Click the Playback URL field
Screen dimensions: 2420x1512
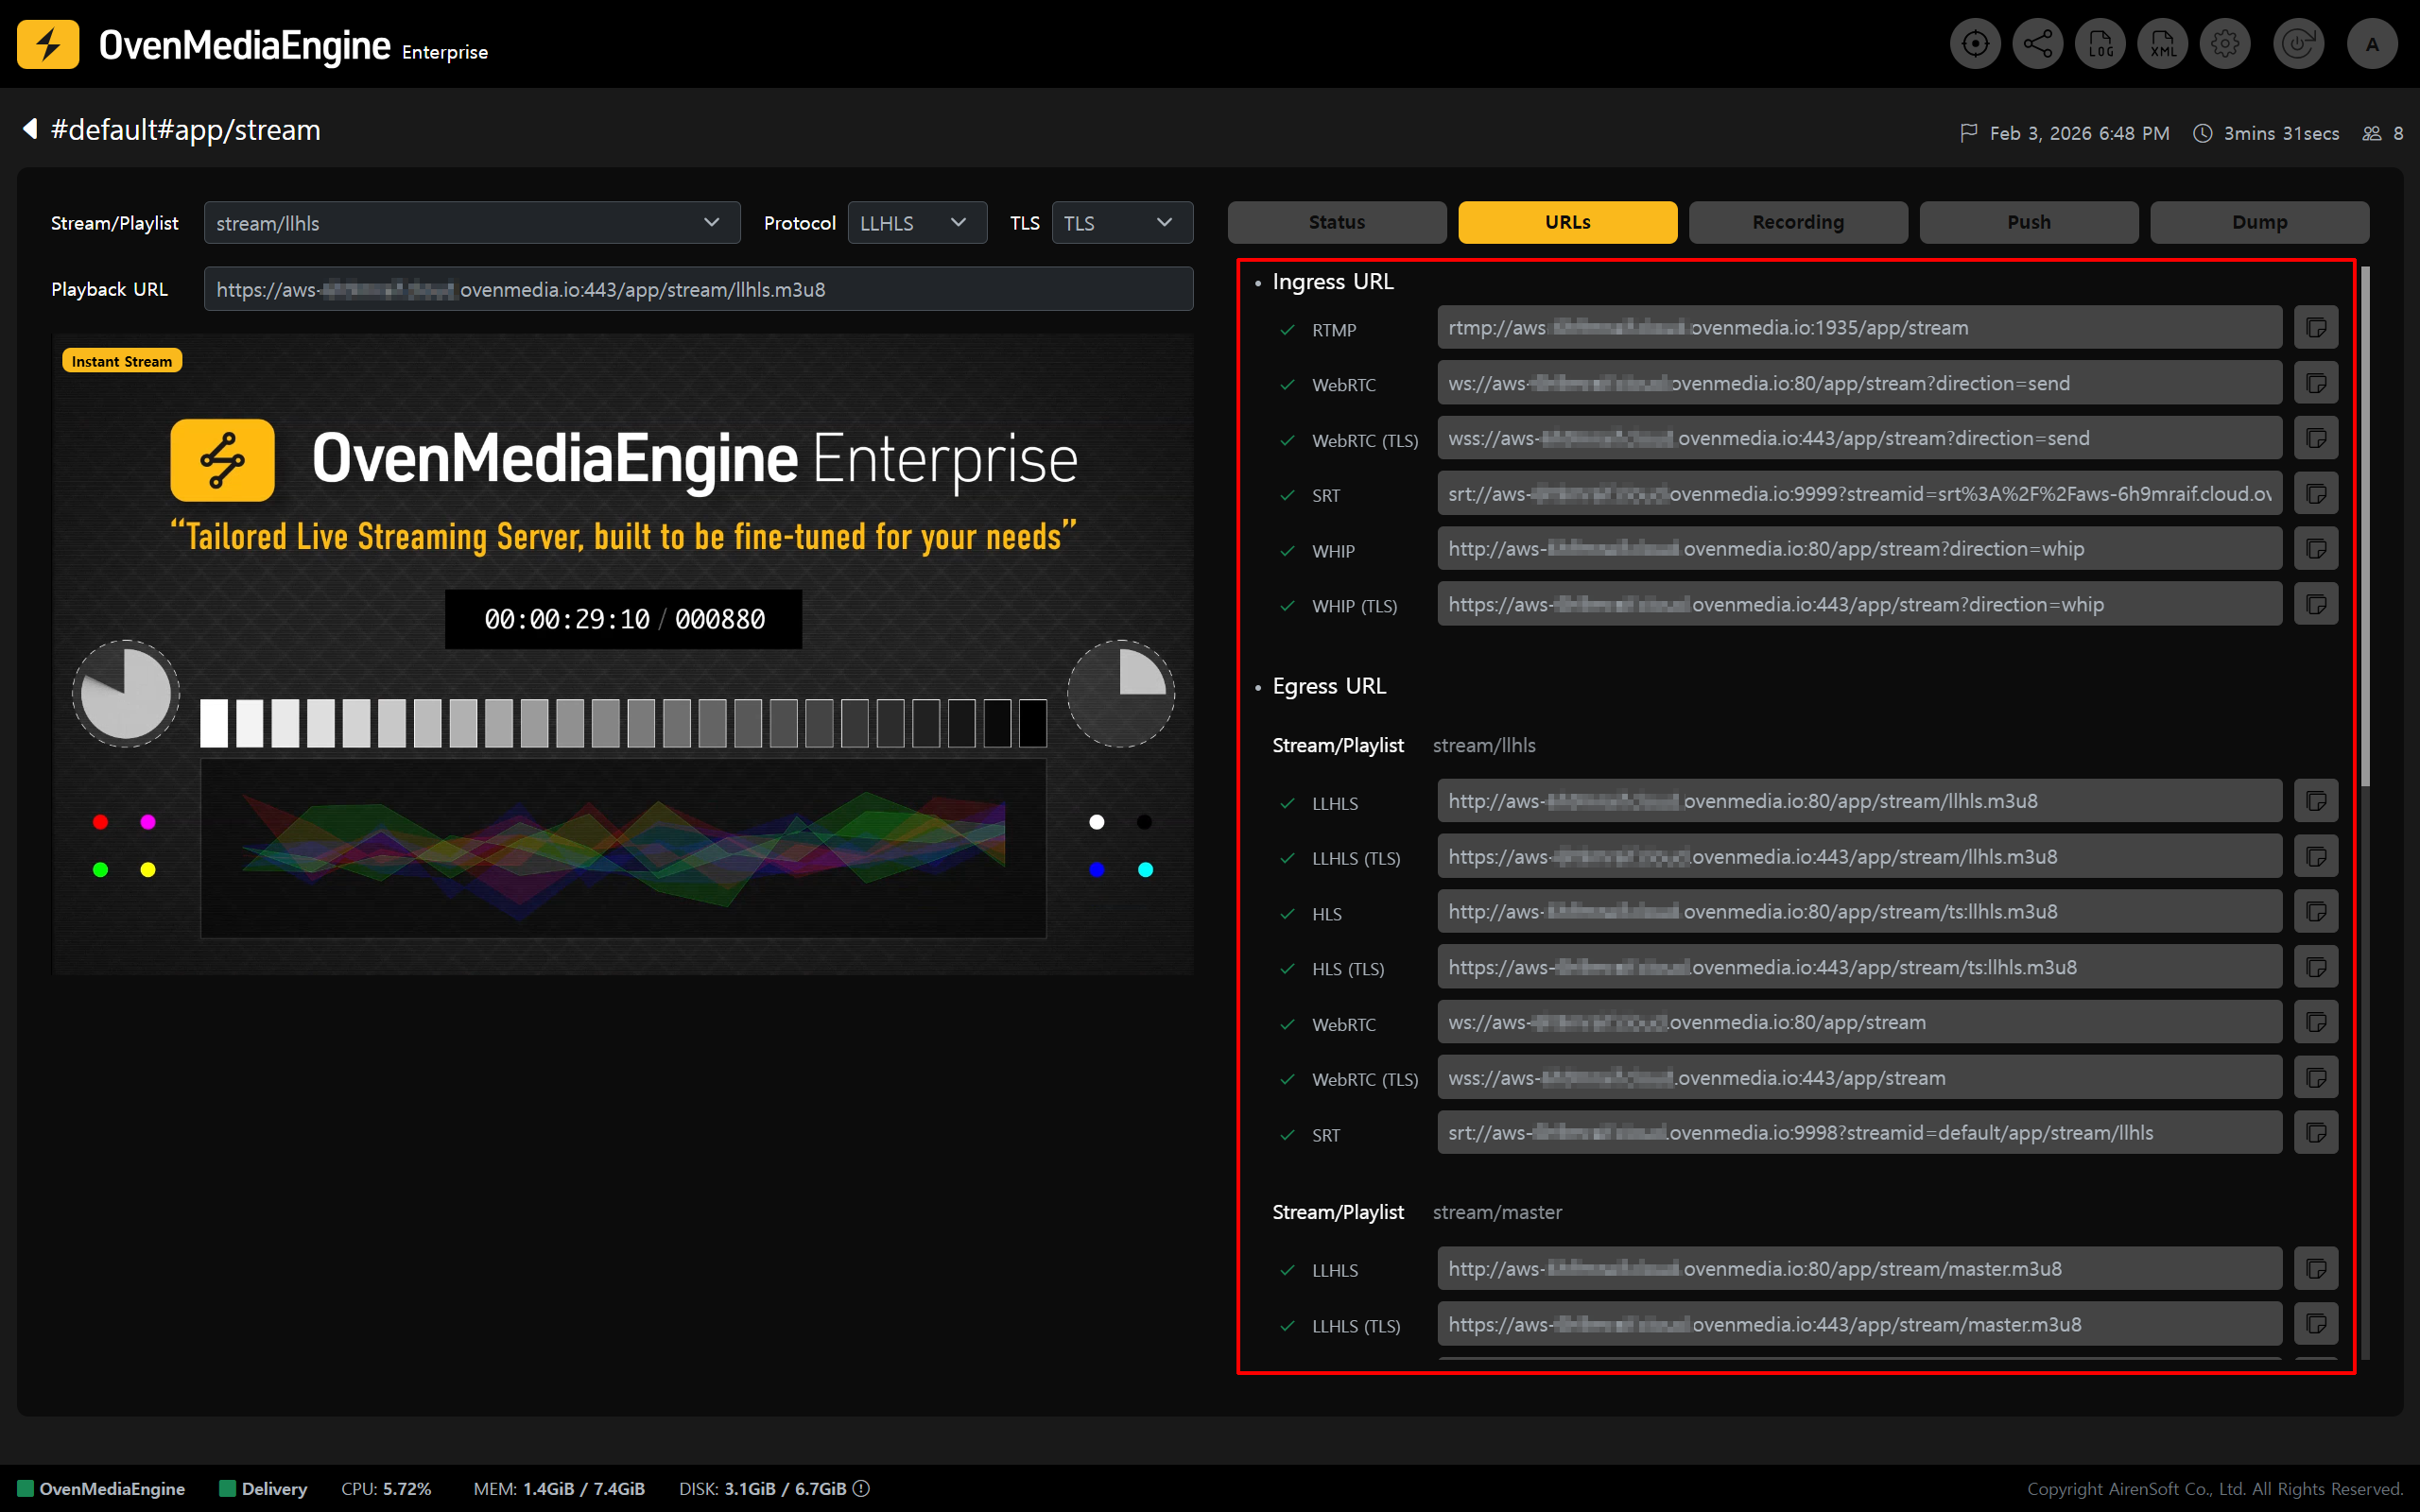point(697,289)
